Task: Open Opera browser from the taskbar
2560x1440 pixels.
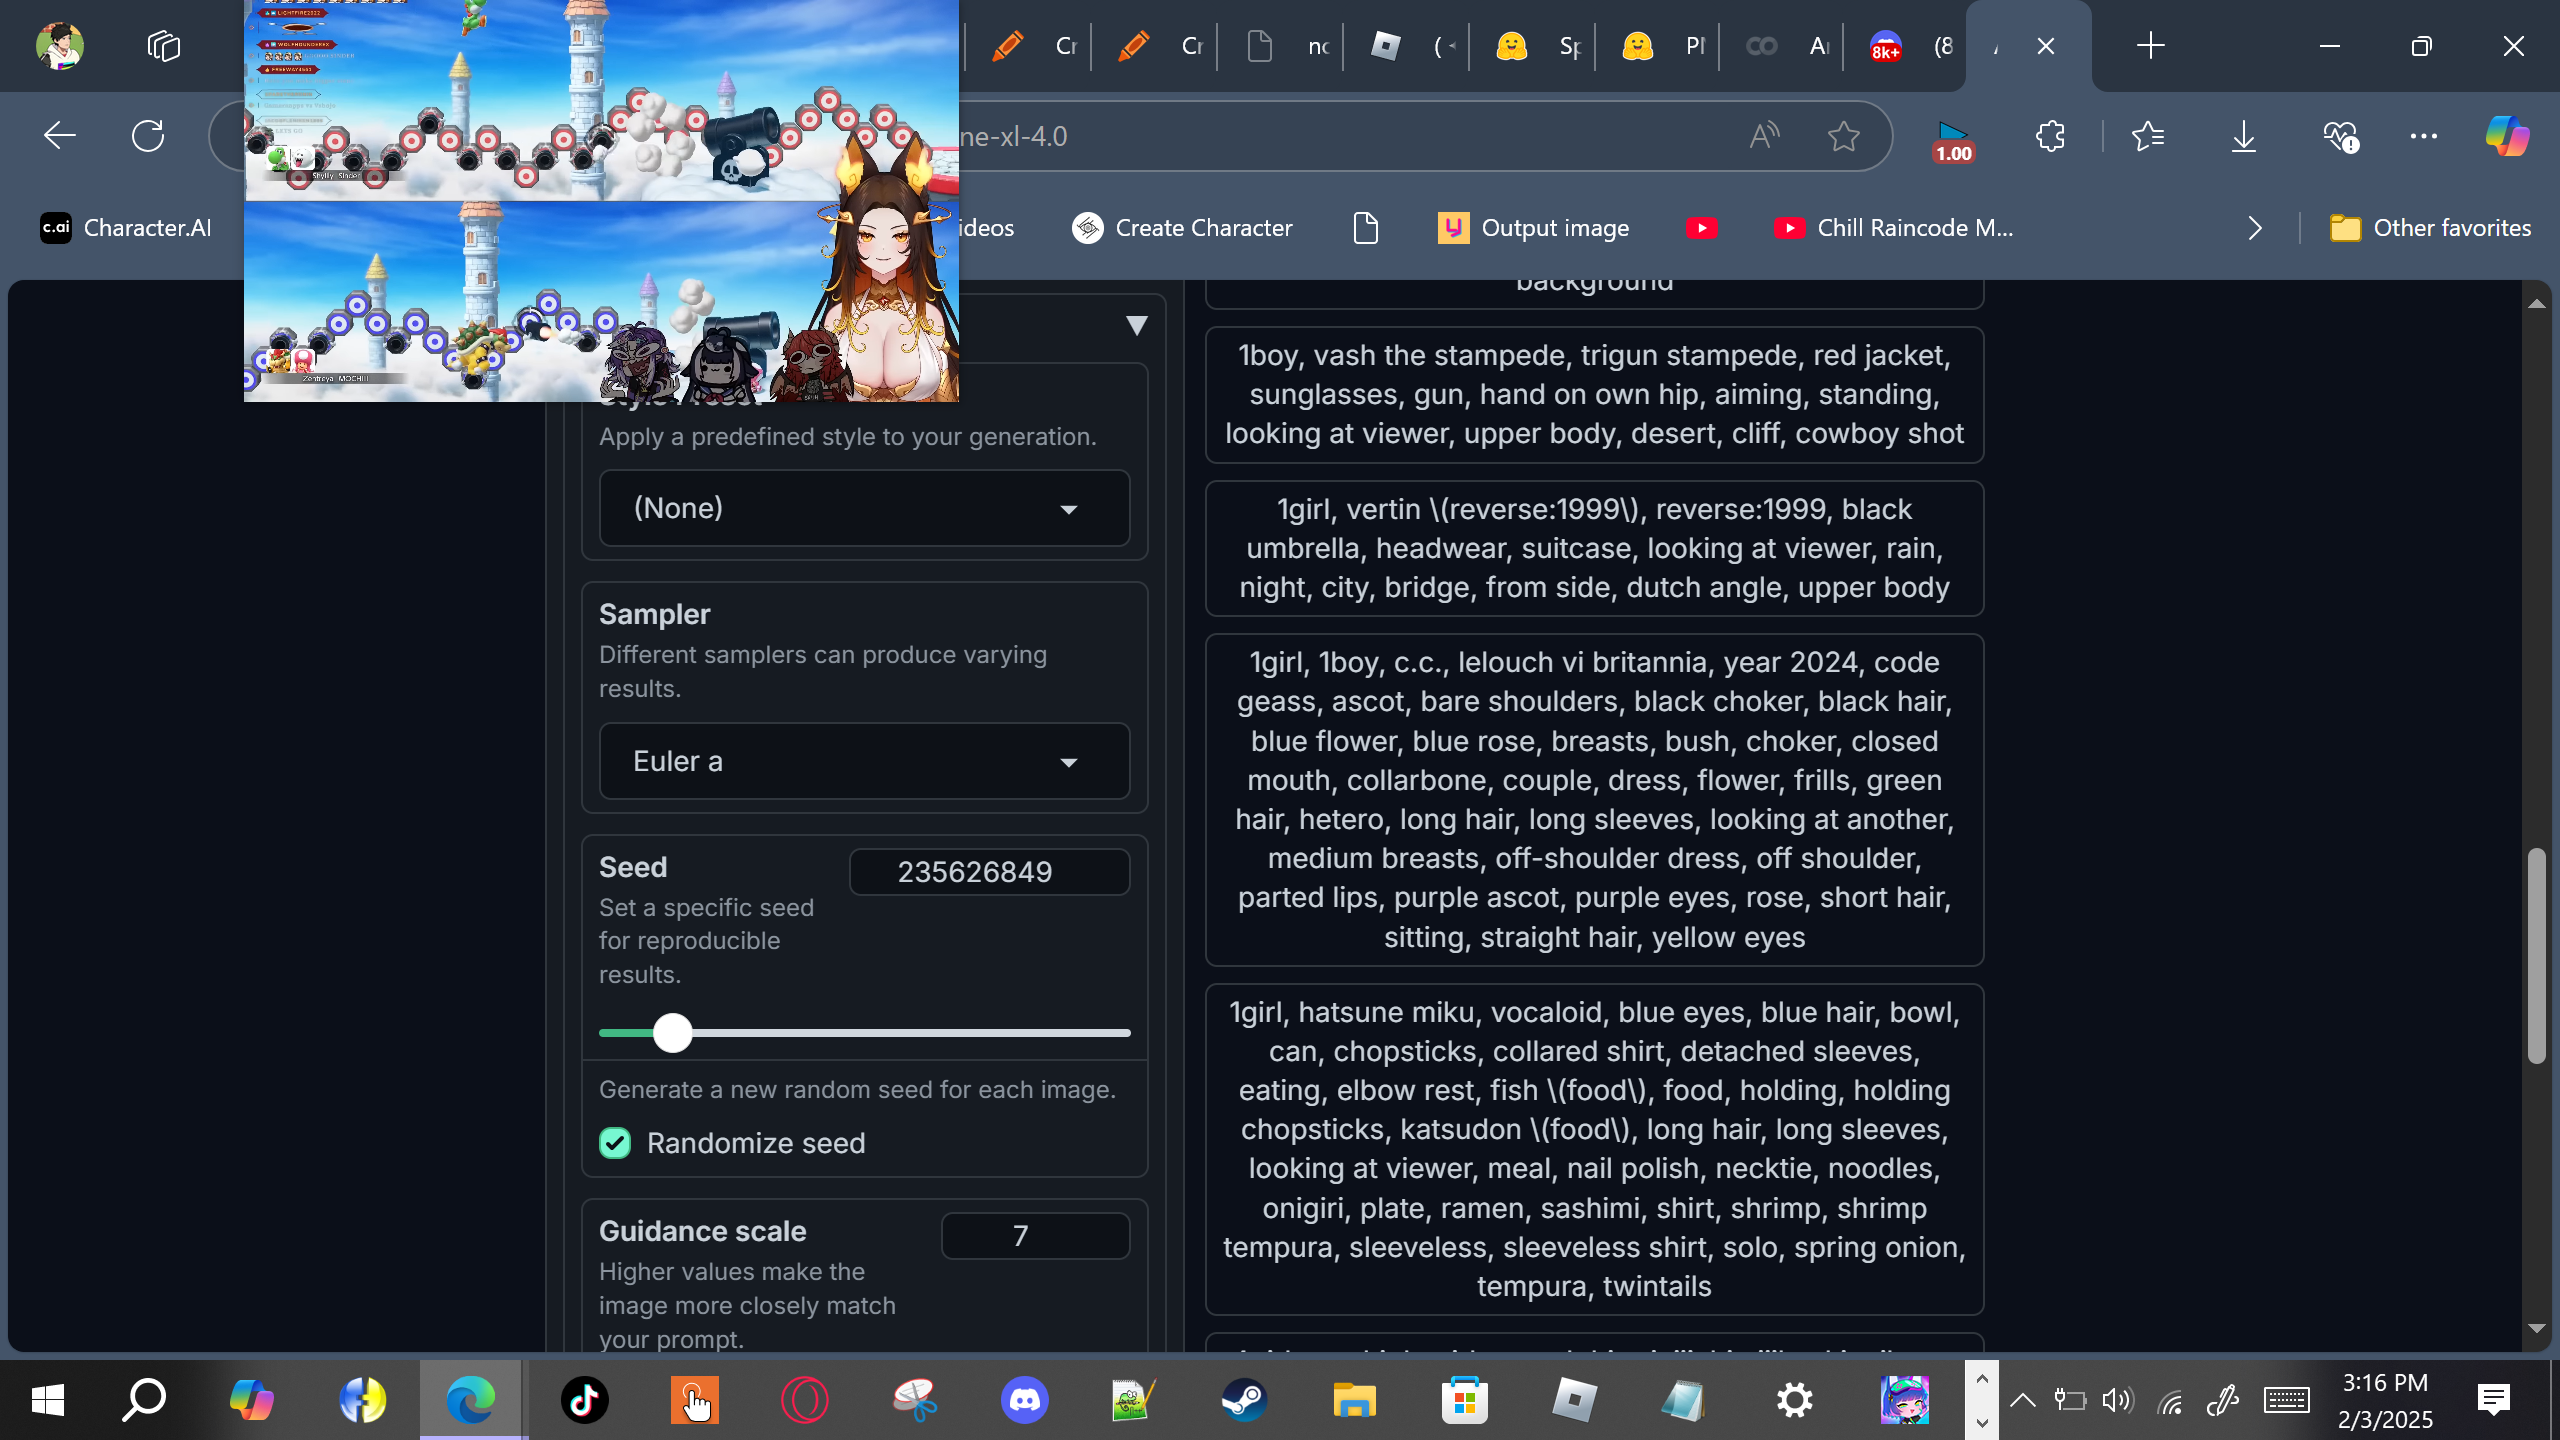Action: click(x=805, y=1400)
